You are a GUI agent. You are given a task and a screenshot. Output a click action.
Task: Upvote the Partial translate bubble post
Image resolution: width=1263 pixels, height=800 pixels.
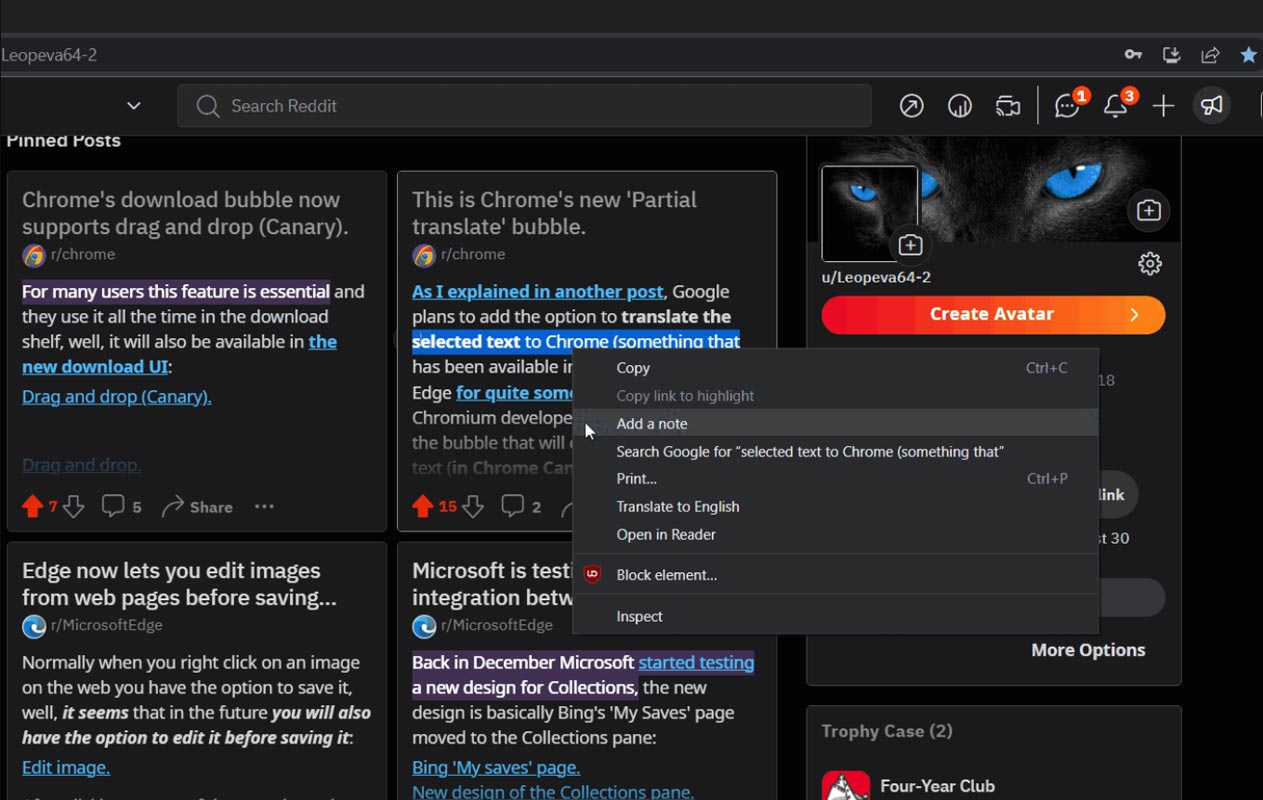[422, 507]
